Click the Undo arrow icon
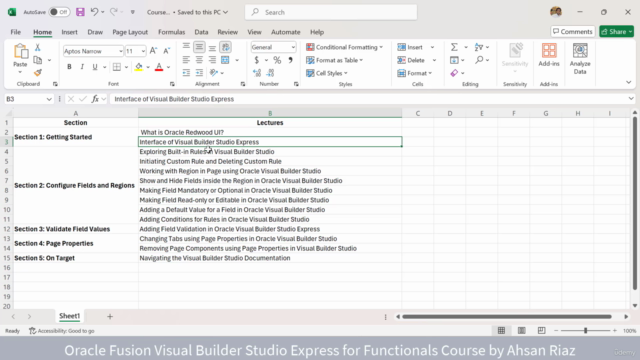Image resolution: width=640 pixels, height=360 pixels. 94,12
